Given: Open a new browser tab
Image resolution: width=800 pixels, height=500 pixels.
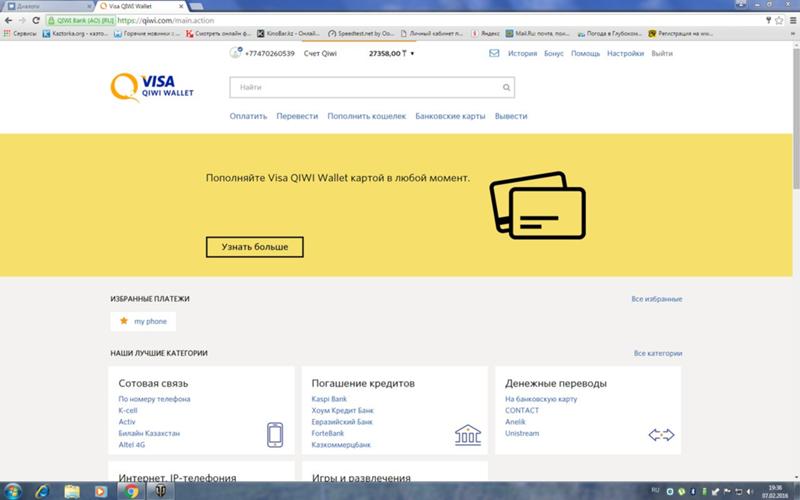Looking at the screenshot, I should click(196, 6).
